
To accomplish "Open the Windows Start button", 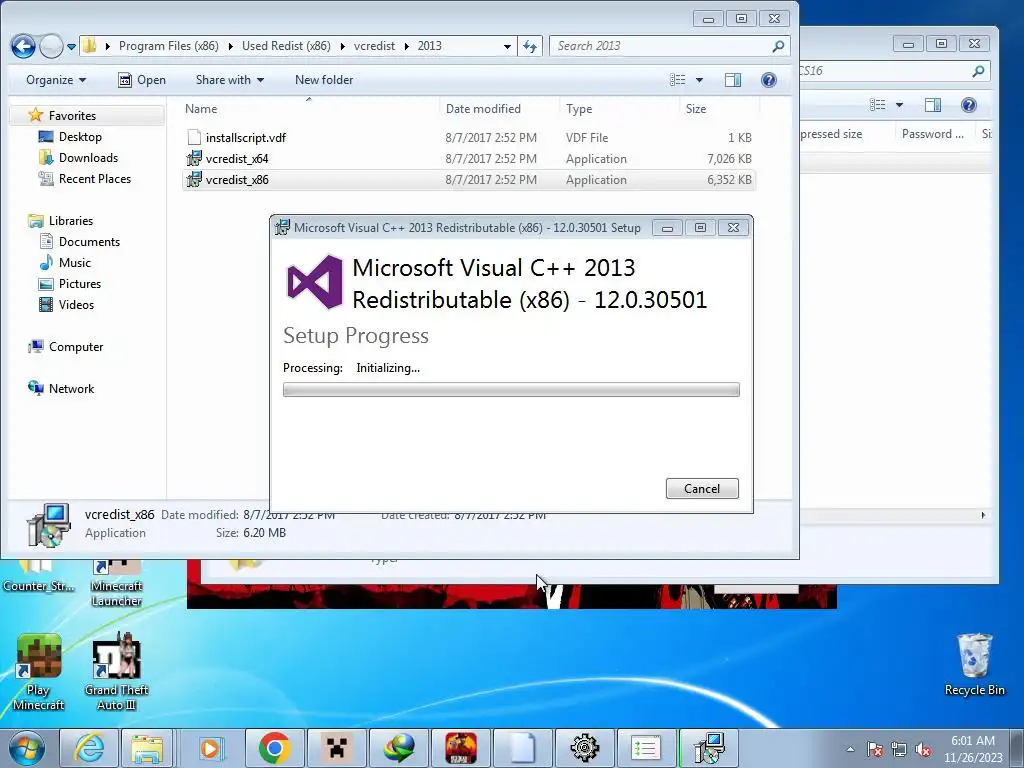I will tap(25, 748).
